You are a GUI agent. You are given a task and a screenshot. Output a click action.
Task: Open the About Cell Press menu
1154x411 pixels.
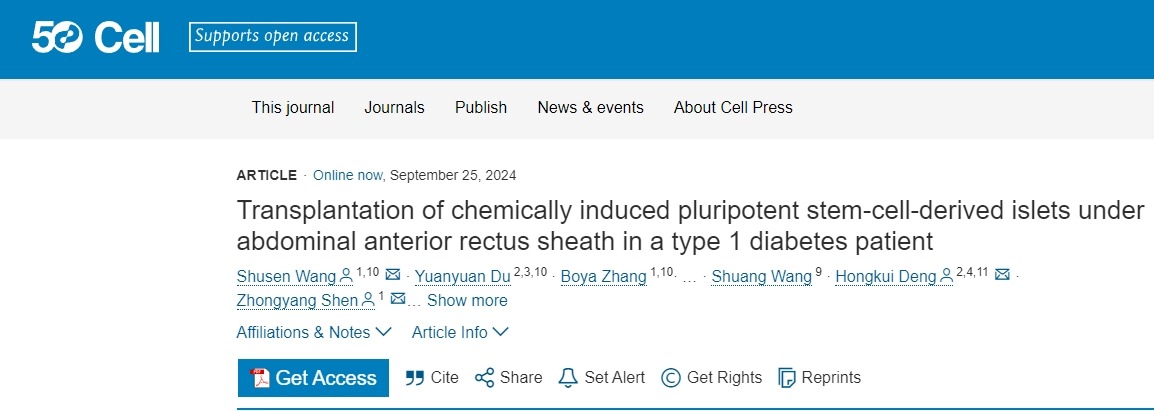click(733, 108)
